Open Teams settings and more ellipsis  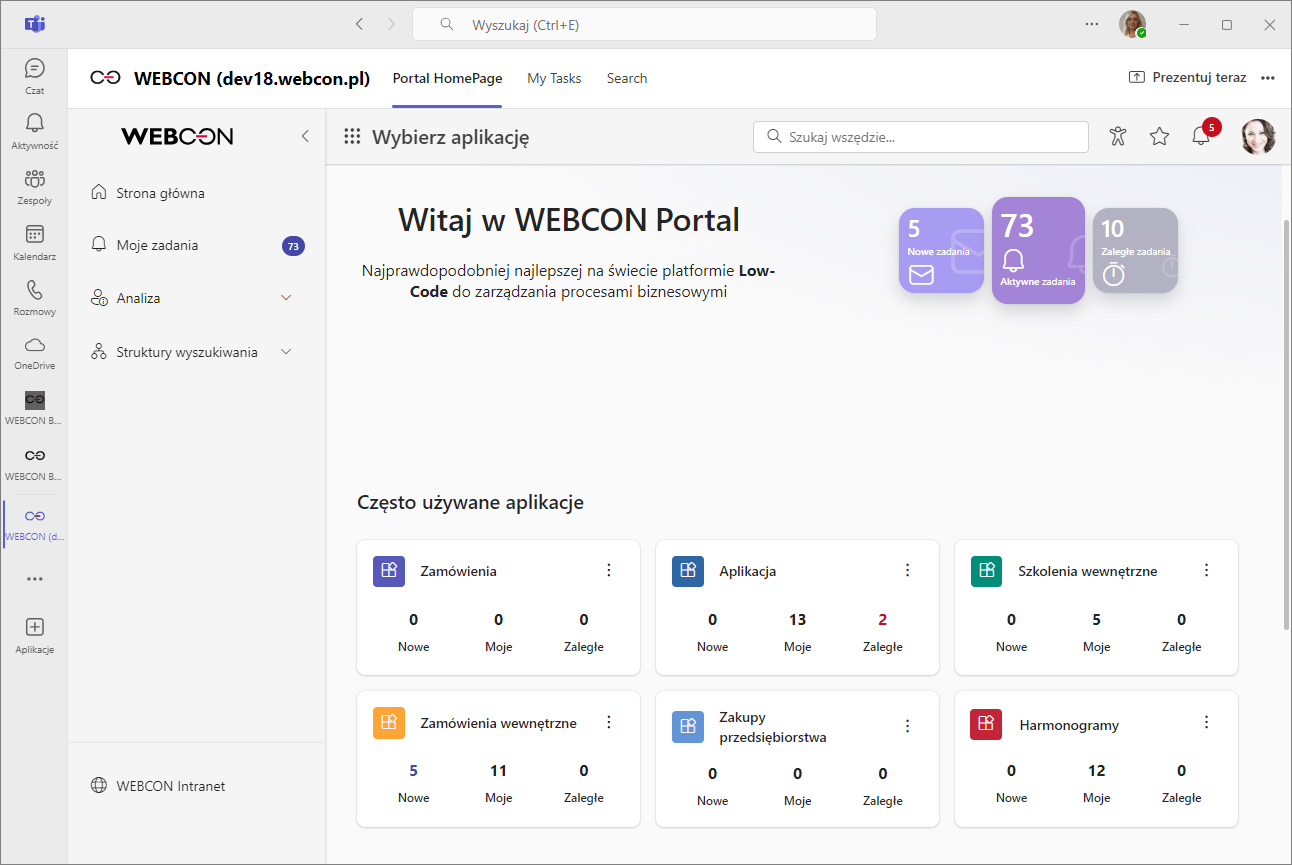(x=1092, y=24)
